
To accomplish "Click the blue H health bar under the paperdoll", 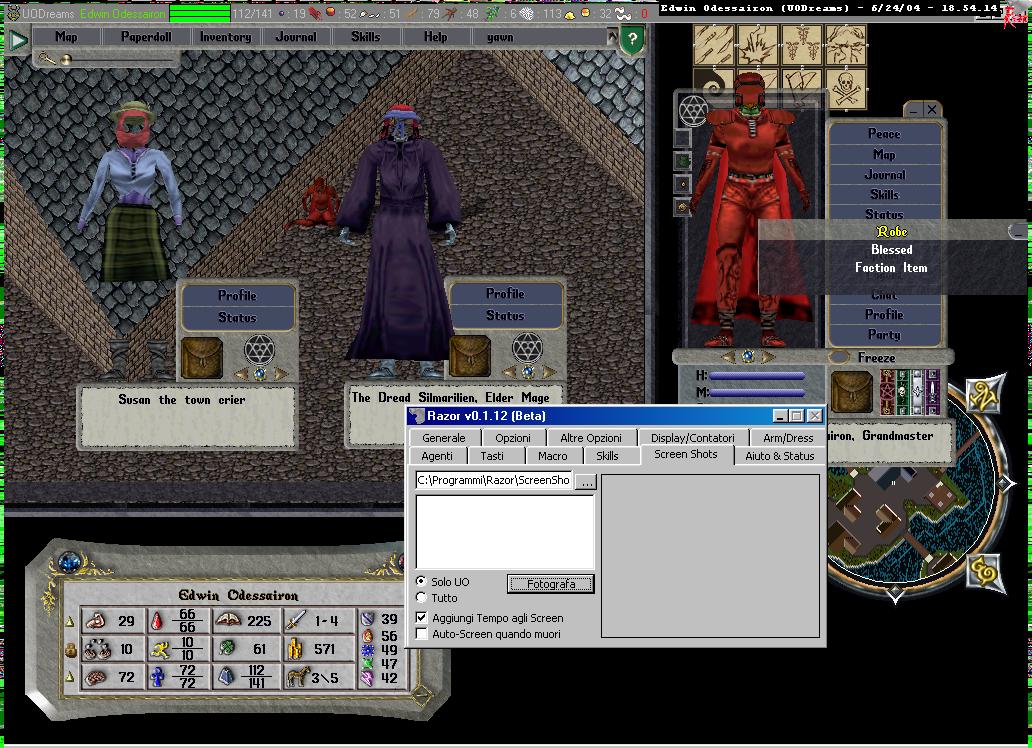I will [x=757, y=376].
